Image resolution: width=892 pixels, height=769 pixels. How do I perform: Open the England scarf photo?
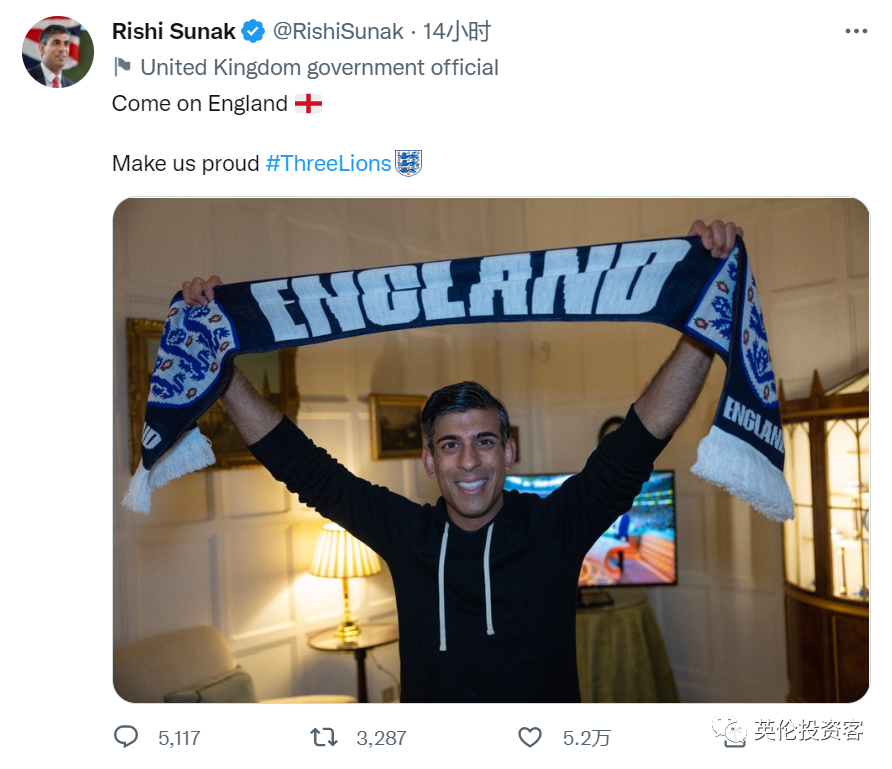pos(490,450)
